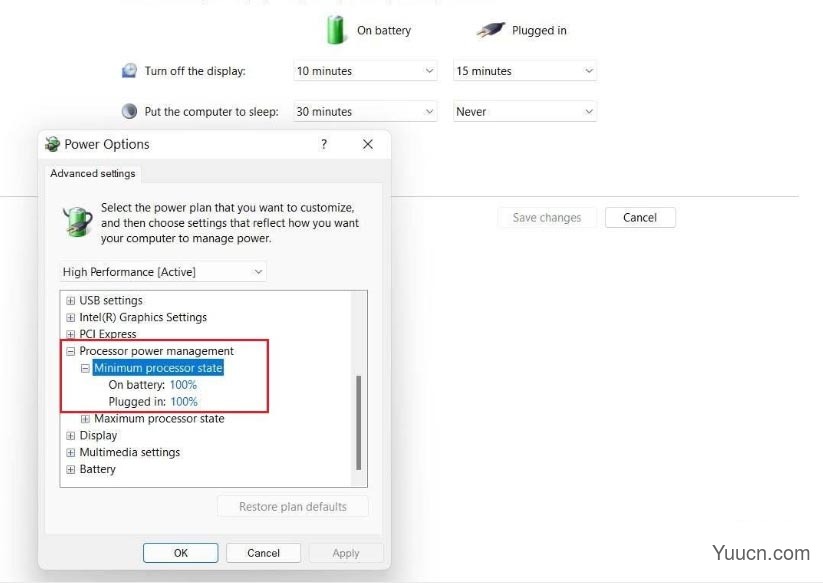
Task: Expand the USB settings node
Action: [70, 301]
